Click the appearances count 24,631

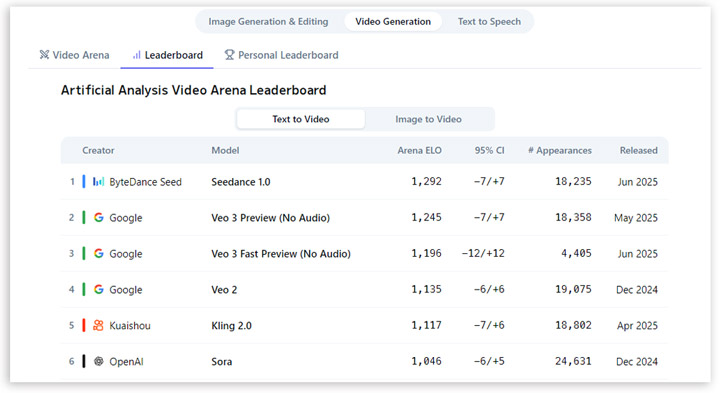point(573,361)
